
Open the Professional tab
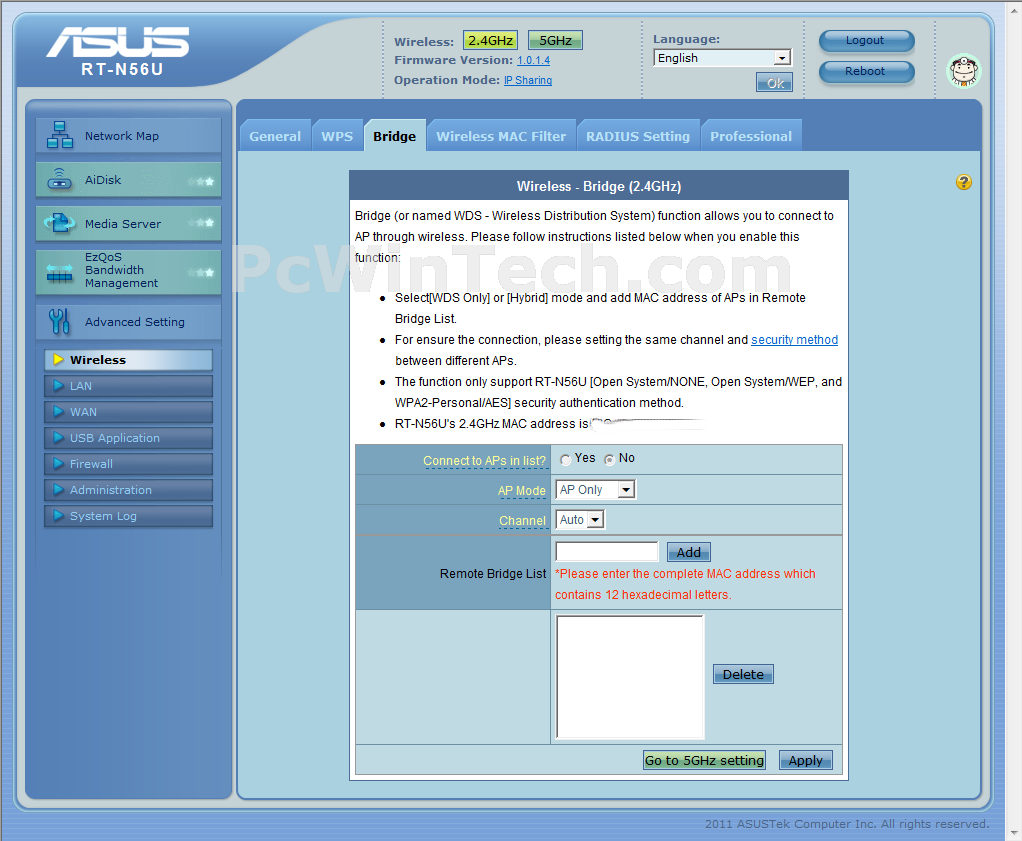pyautogui.click(x=751, y=136)
